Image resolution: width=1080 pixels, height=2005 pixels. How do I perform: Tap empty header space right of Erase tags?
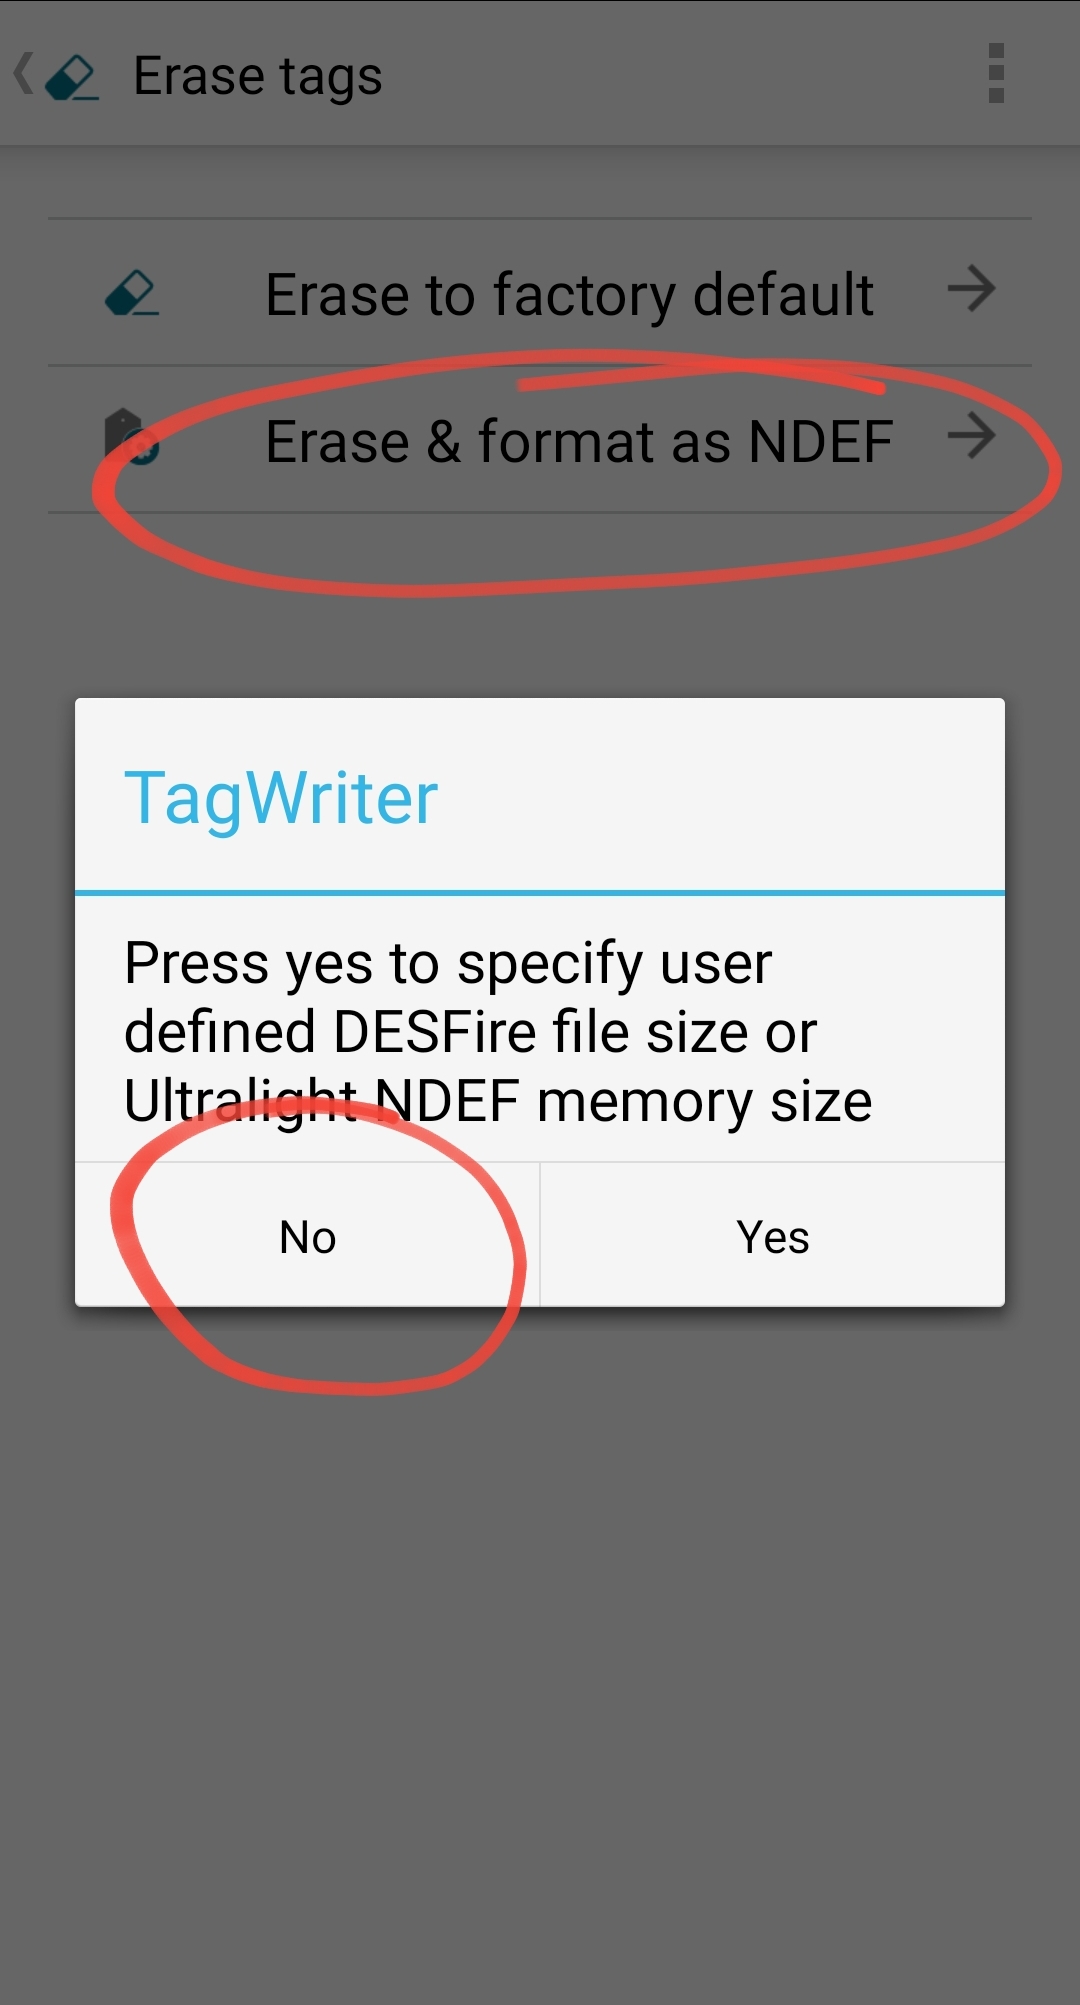680,75
